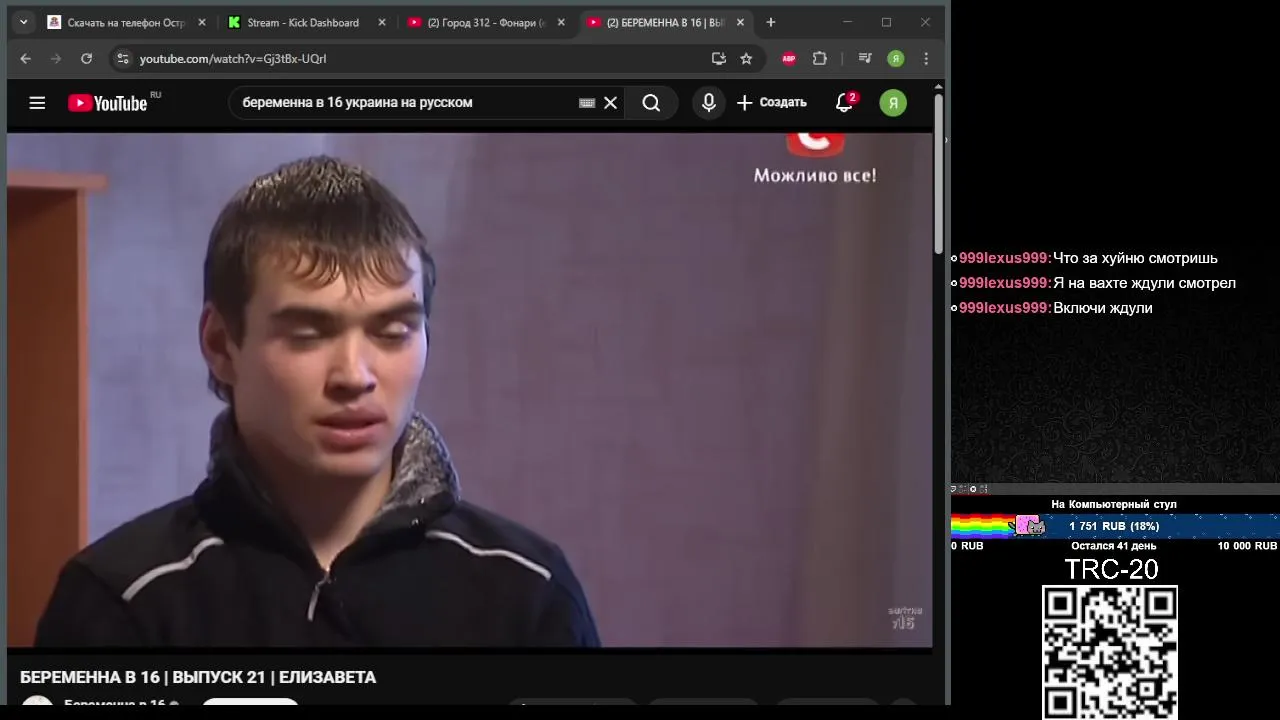Start voice search with the microphone
1280x720 pixels.
709,102
